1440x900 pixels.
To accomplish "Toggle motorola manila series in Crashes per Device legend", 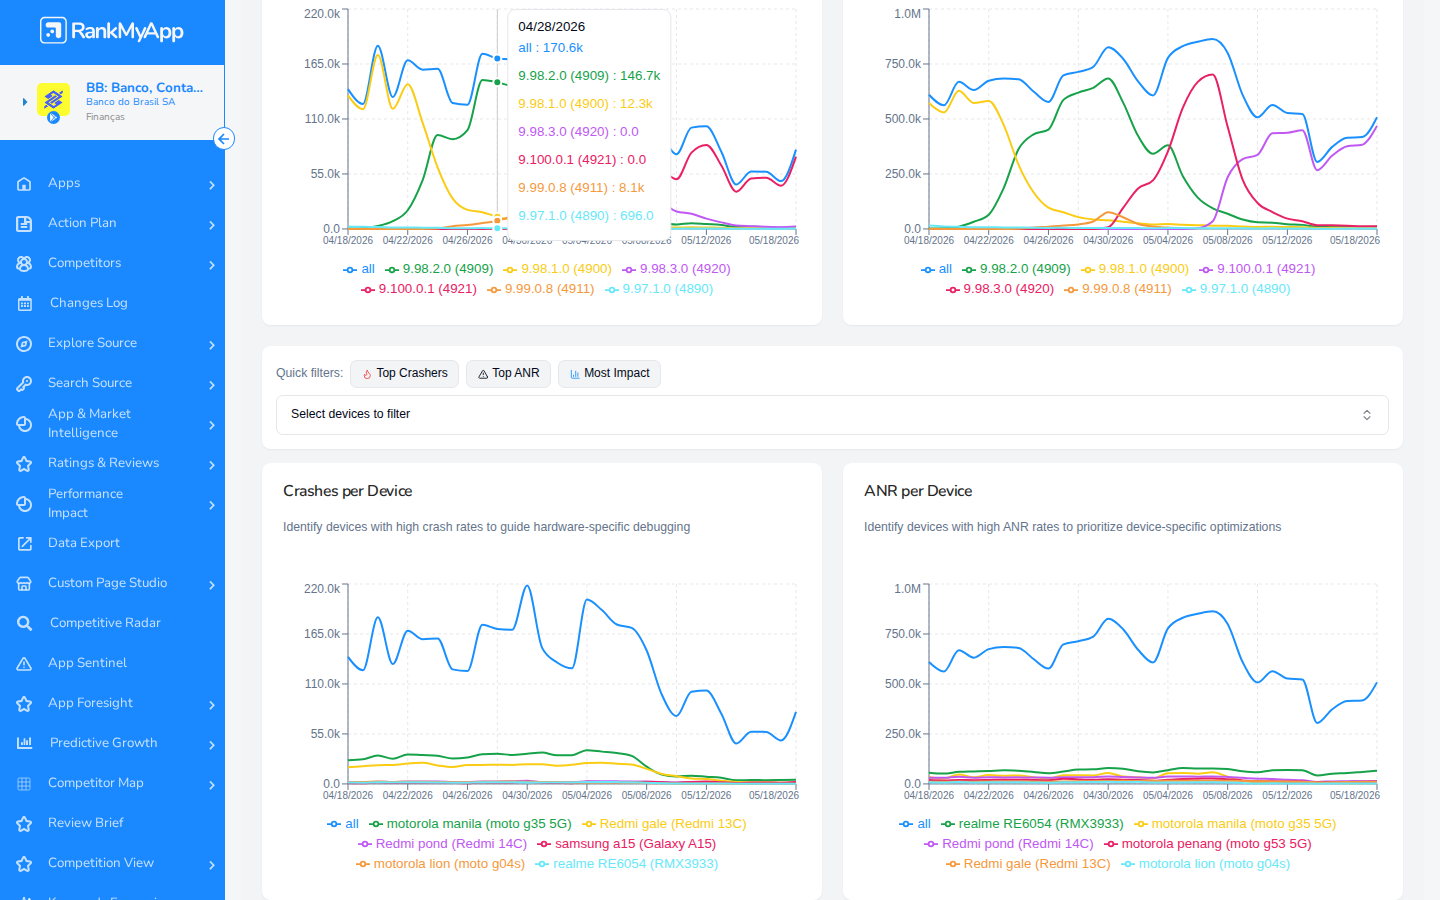I will tap(470, 824).
